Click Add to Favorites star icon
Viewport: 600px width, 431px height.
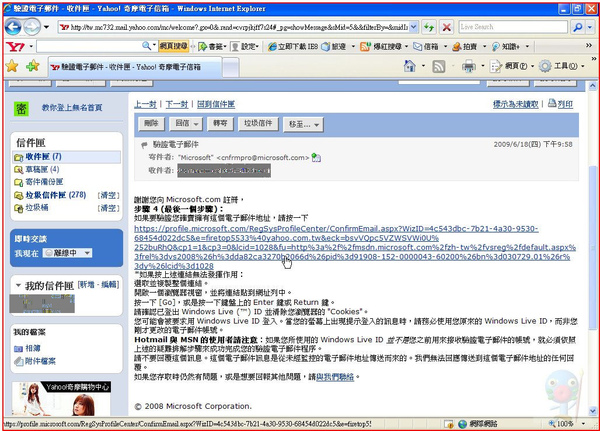[x=33, y=66]
